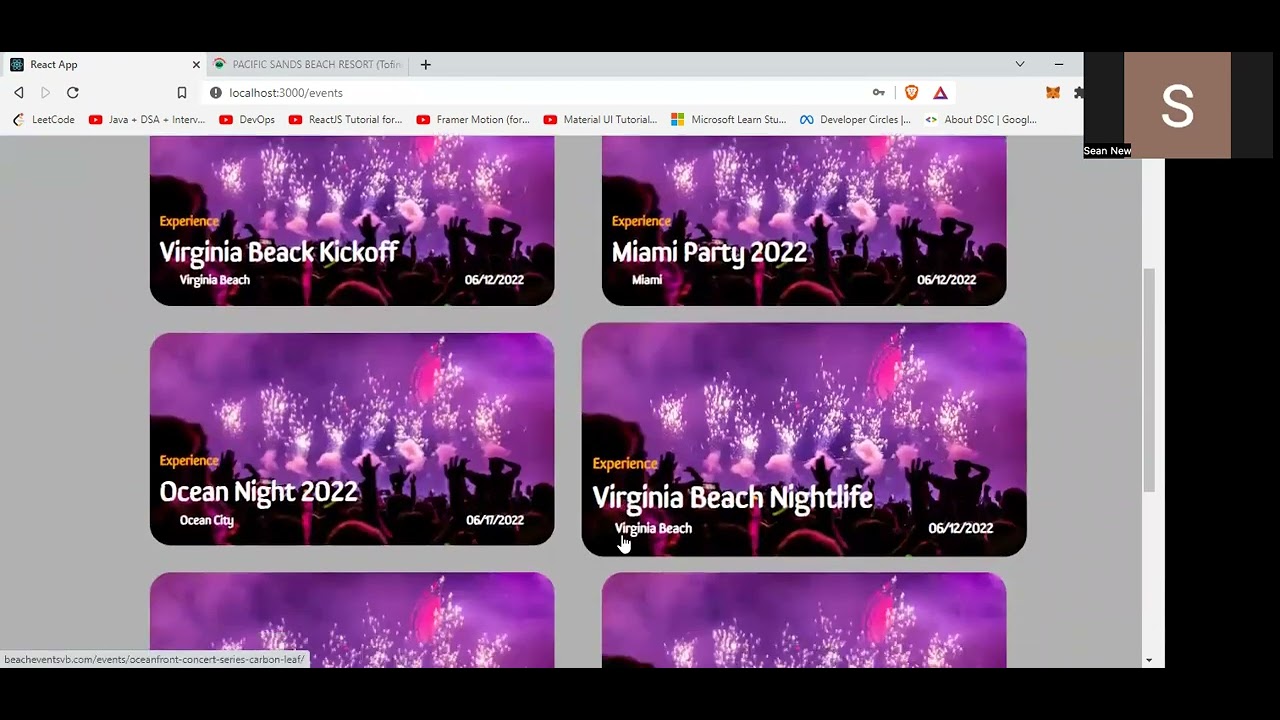Click the scrollbar down arrow
This screenshot has width=1280, height=720.
[x=1149, y=660]
